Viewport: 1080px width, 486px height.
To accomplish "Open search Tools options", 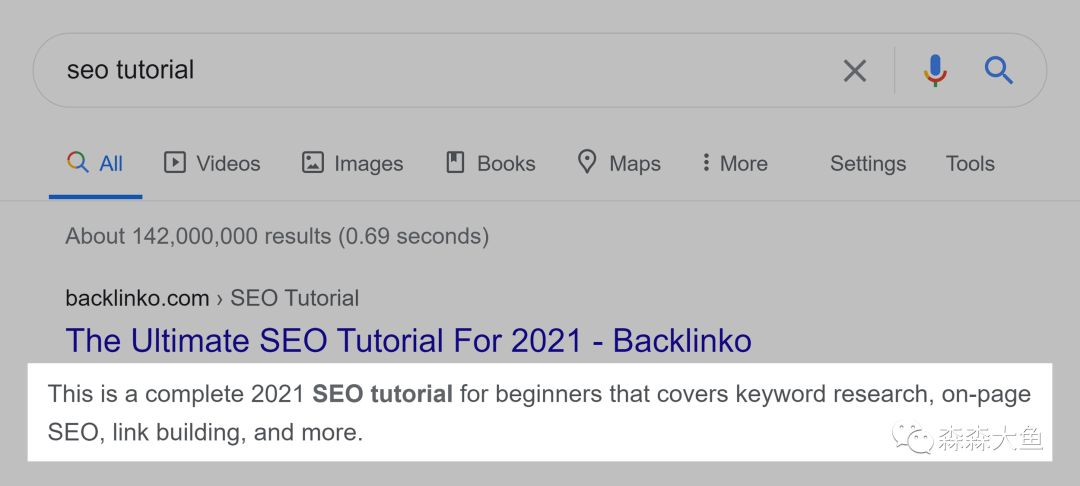I will coord(970,163).
